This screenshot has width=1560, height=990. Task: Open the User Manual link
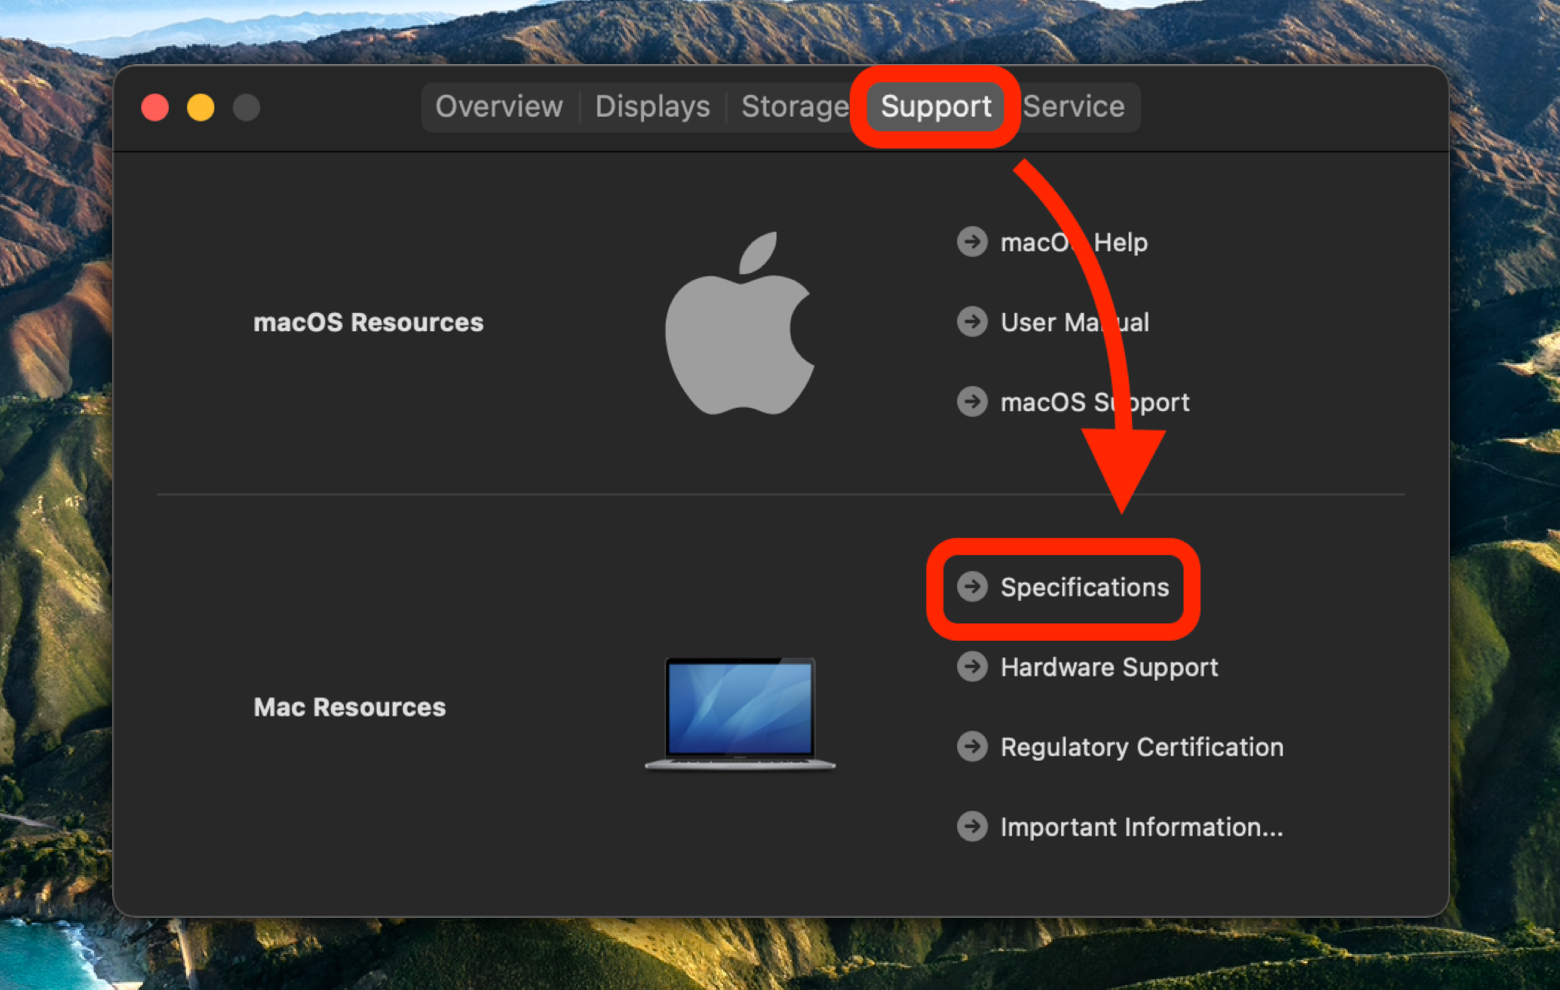tap(1074, 321)
